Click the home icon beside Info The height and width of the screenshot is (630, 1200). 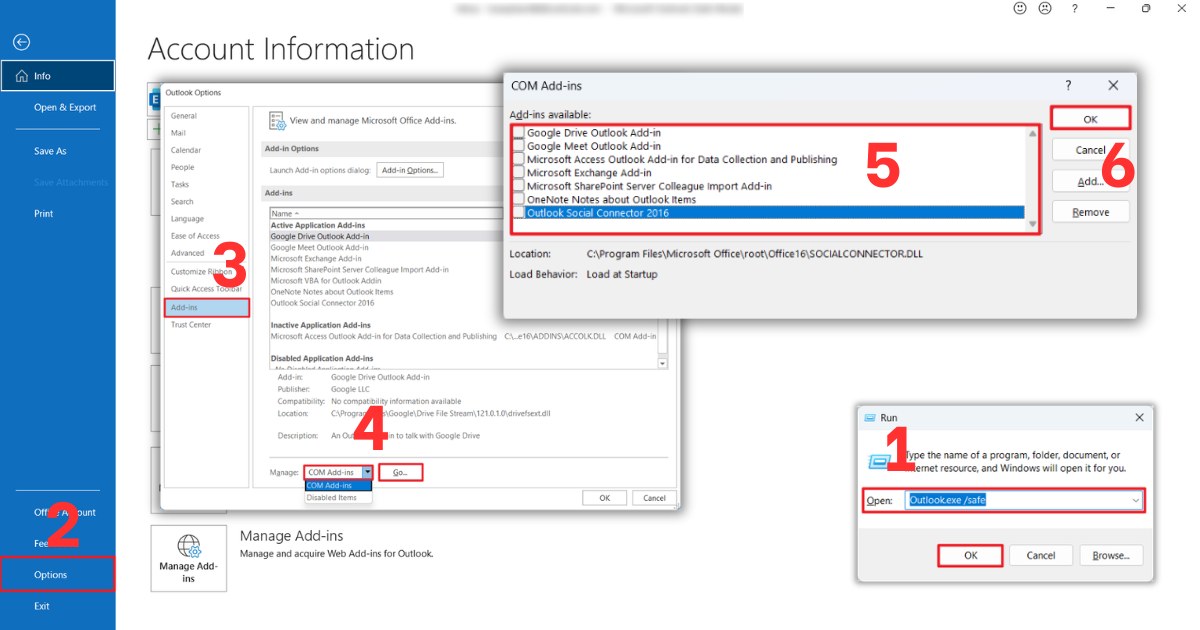[22, 76]
